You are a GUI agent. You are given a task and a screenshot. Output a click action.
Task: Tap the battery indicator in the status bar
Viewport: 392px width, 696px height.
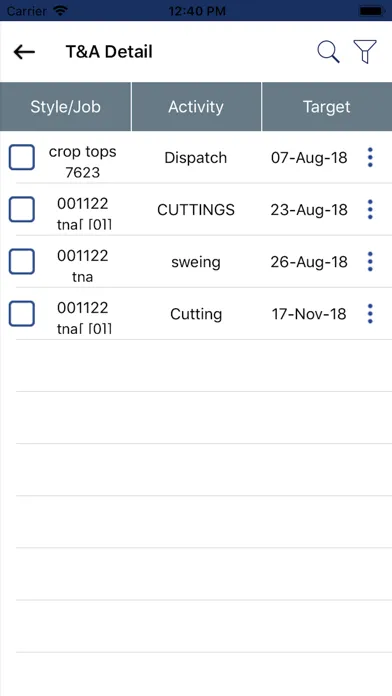[x=371, y=11]
